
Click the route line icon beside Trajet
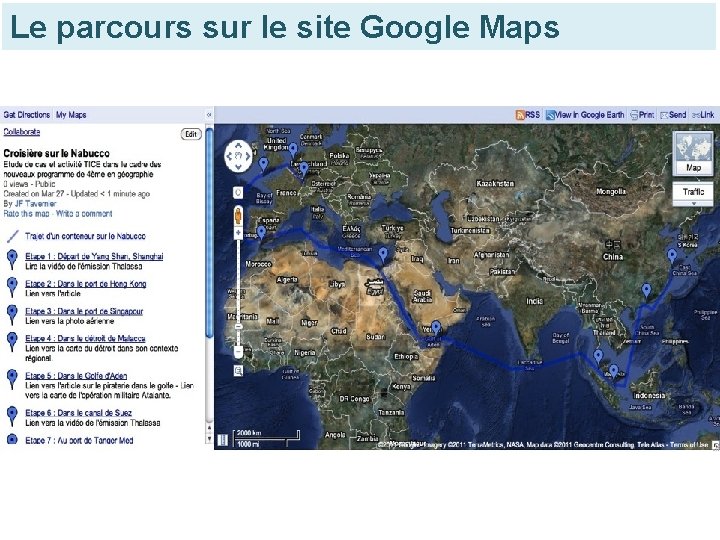[x=12, y=236]
